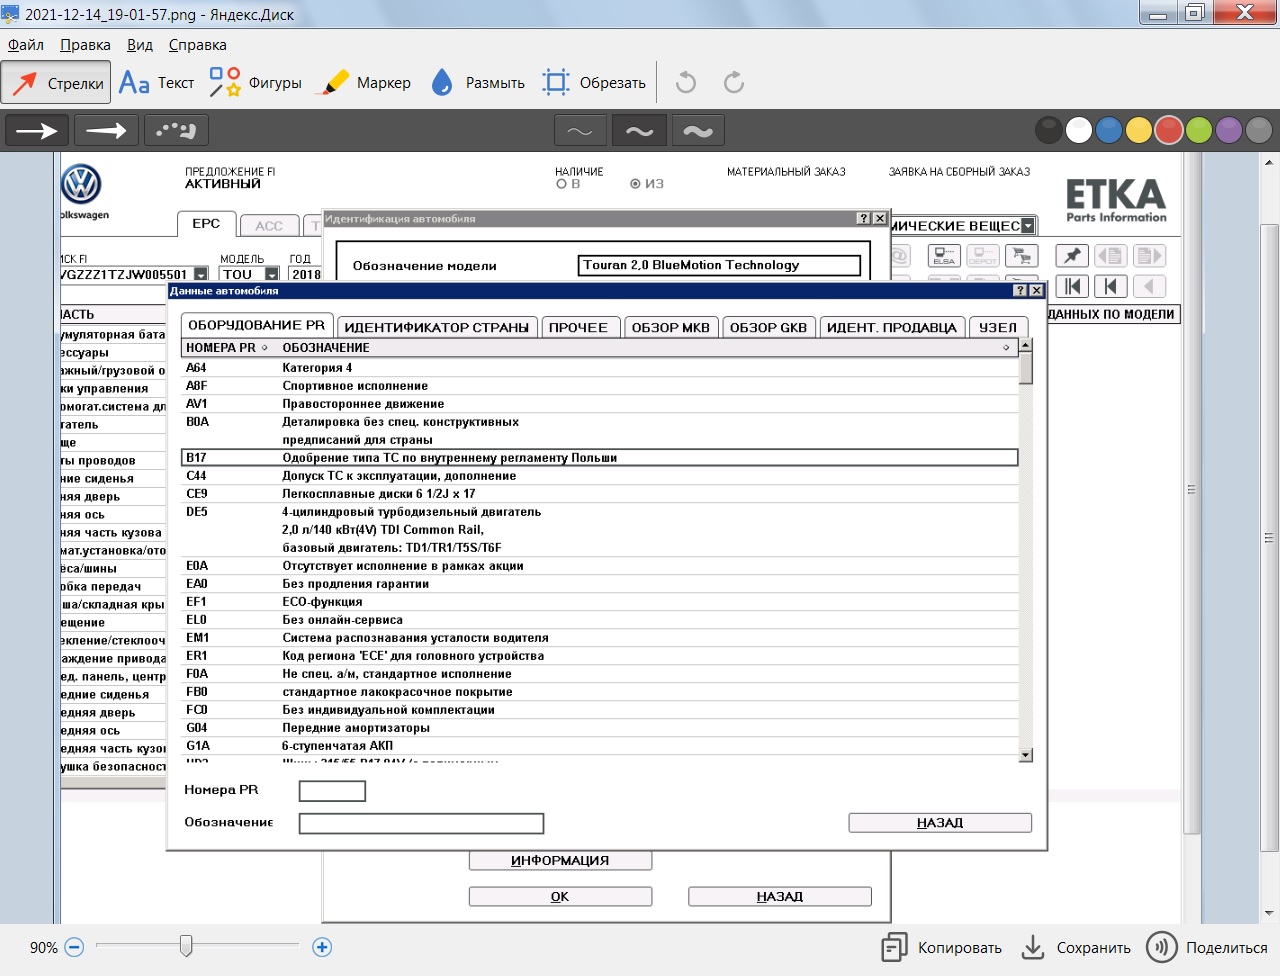This screenshot has width=1280, height=976.
Task: Zoom out with the minus icon
Action: pos(74,947)
